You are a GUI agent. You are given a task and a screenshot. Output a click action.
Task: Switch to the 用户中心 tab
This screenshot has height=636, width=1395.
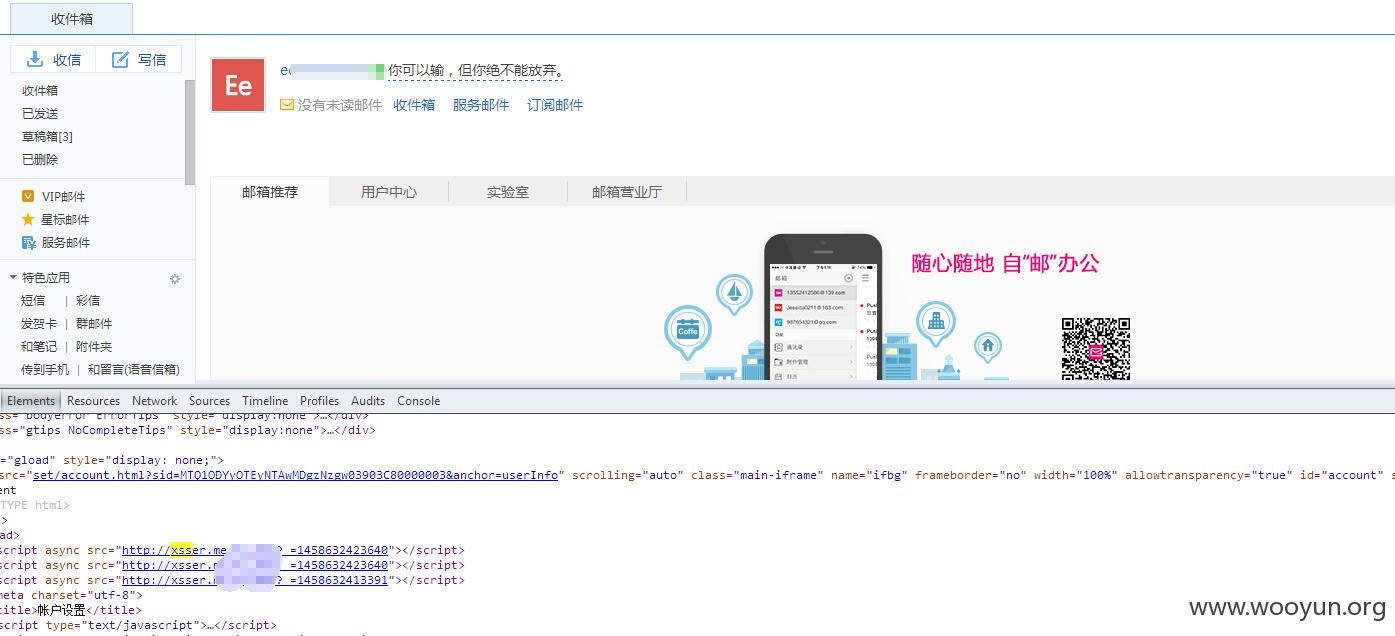tap(389, 192)
